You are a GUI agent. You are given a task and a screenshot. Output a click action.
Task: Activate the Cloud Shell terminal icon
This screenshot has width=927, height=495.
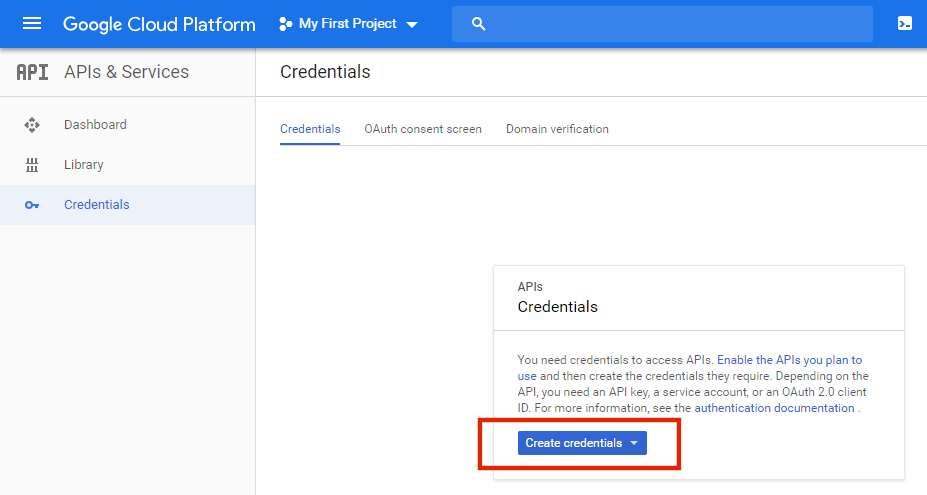point(905,24)
